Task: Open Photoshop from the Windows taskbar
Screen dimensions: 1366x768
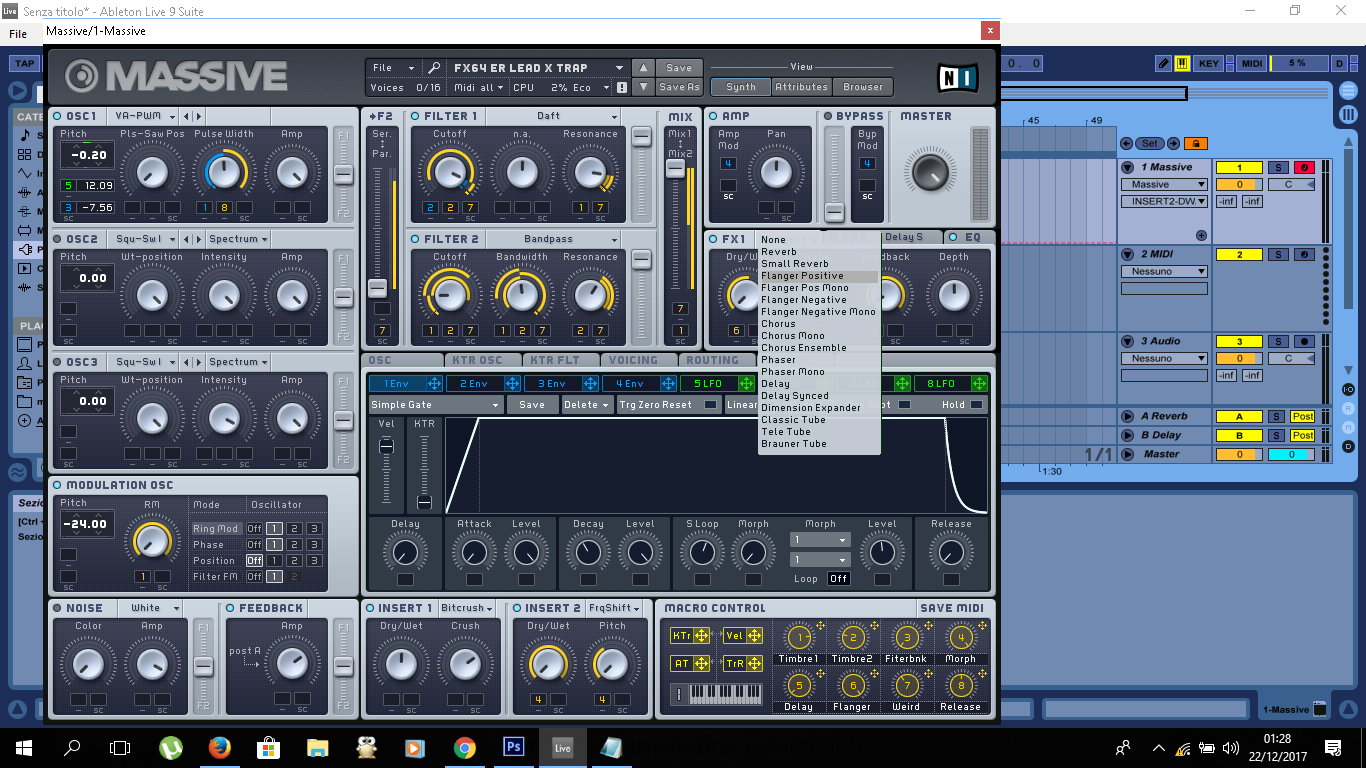Action: (x=514, y=746)
